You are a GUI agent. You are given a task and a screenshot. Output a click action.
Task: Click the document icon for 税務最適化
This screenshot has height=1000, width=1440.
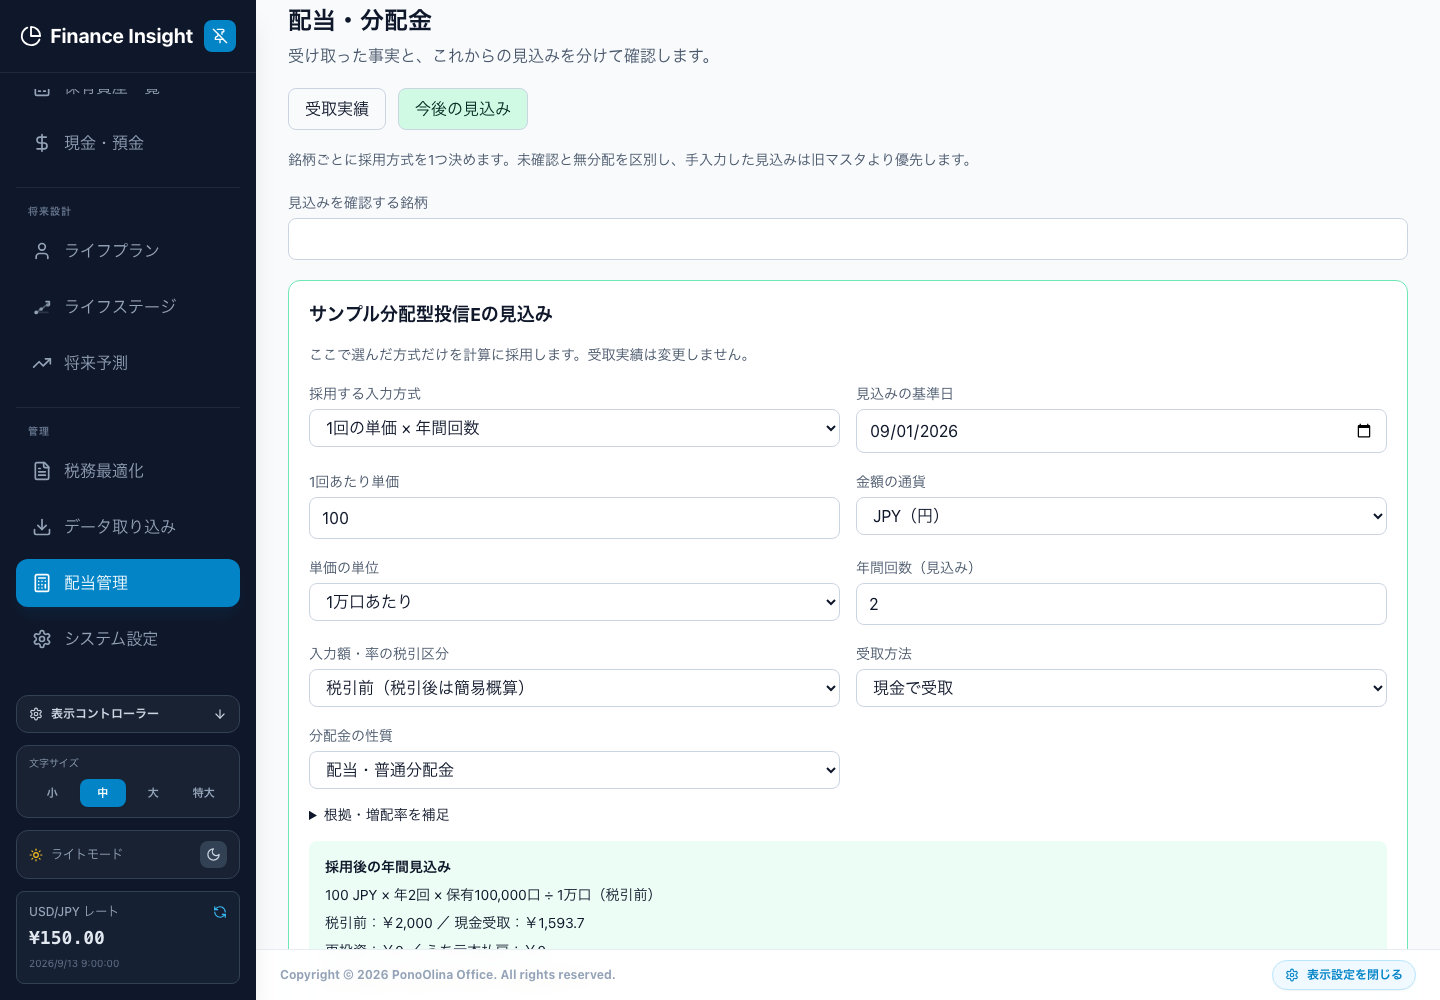point(42,471)
